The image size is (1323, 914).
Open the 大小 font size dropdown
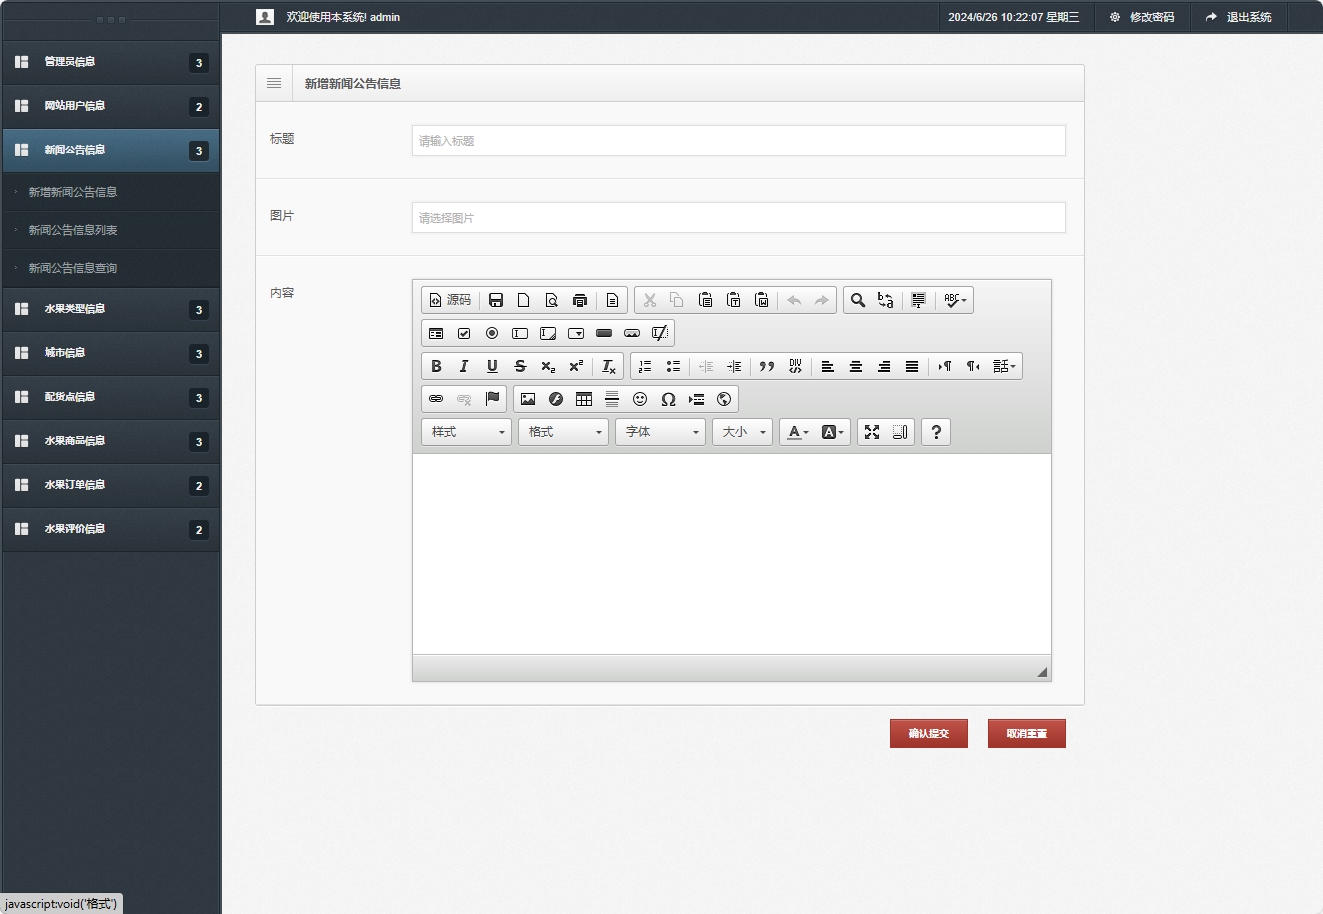coord(743,432)
